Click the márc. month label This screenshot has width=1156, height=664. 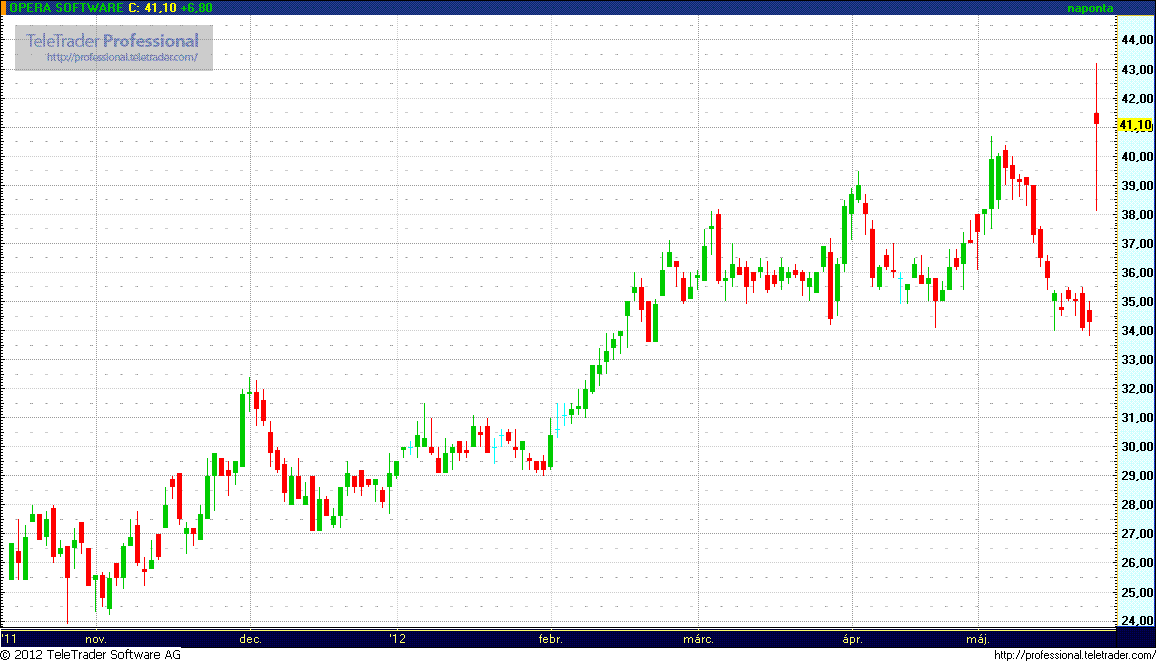(x=698, y=639)
